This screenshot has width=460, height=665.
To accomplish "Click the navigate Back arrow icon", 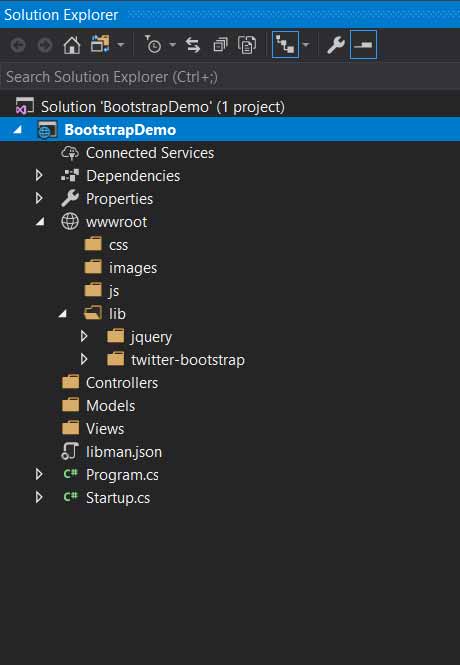I will [18, 45].
